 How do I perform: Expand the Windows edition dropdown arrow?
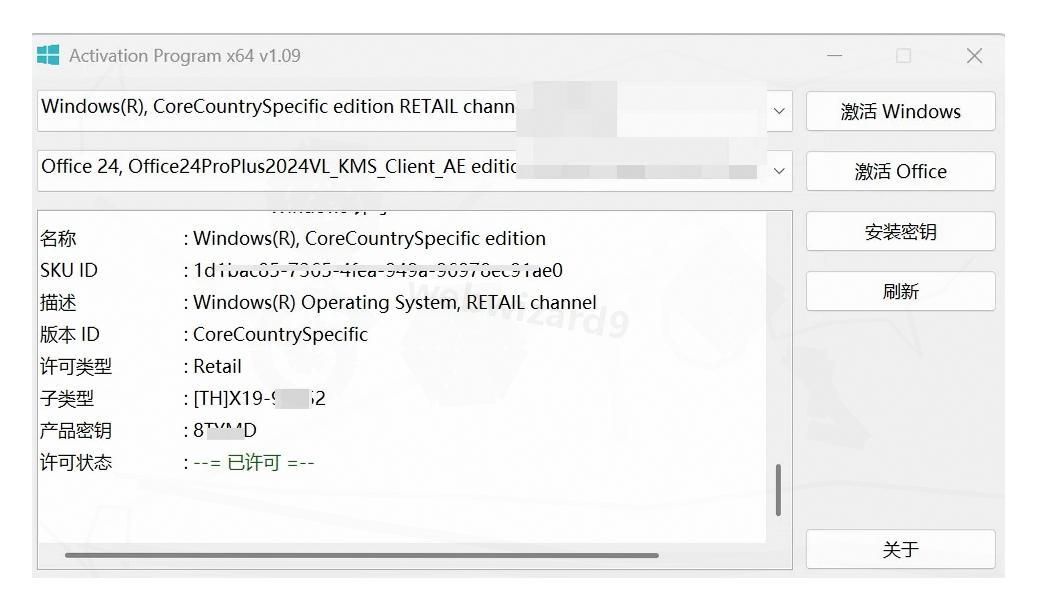779,111
